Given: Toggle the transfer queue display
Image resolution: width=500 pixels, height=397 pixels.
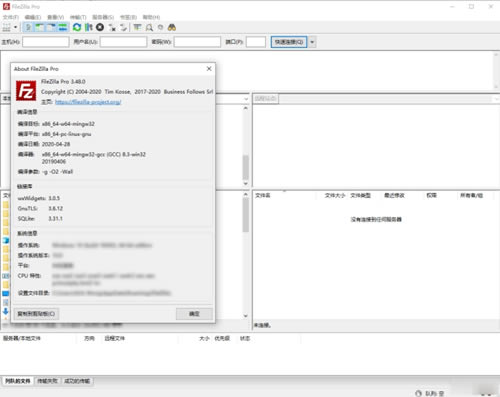Looking at the screenshot, I should pos(63,27).
